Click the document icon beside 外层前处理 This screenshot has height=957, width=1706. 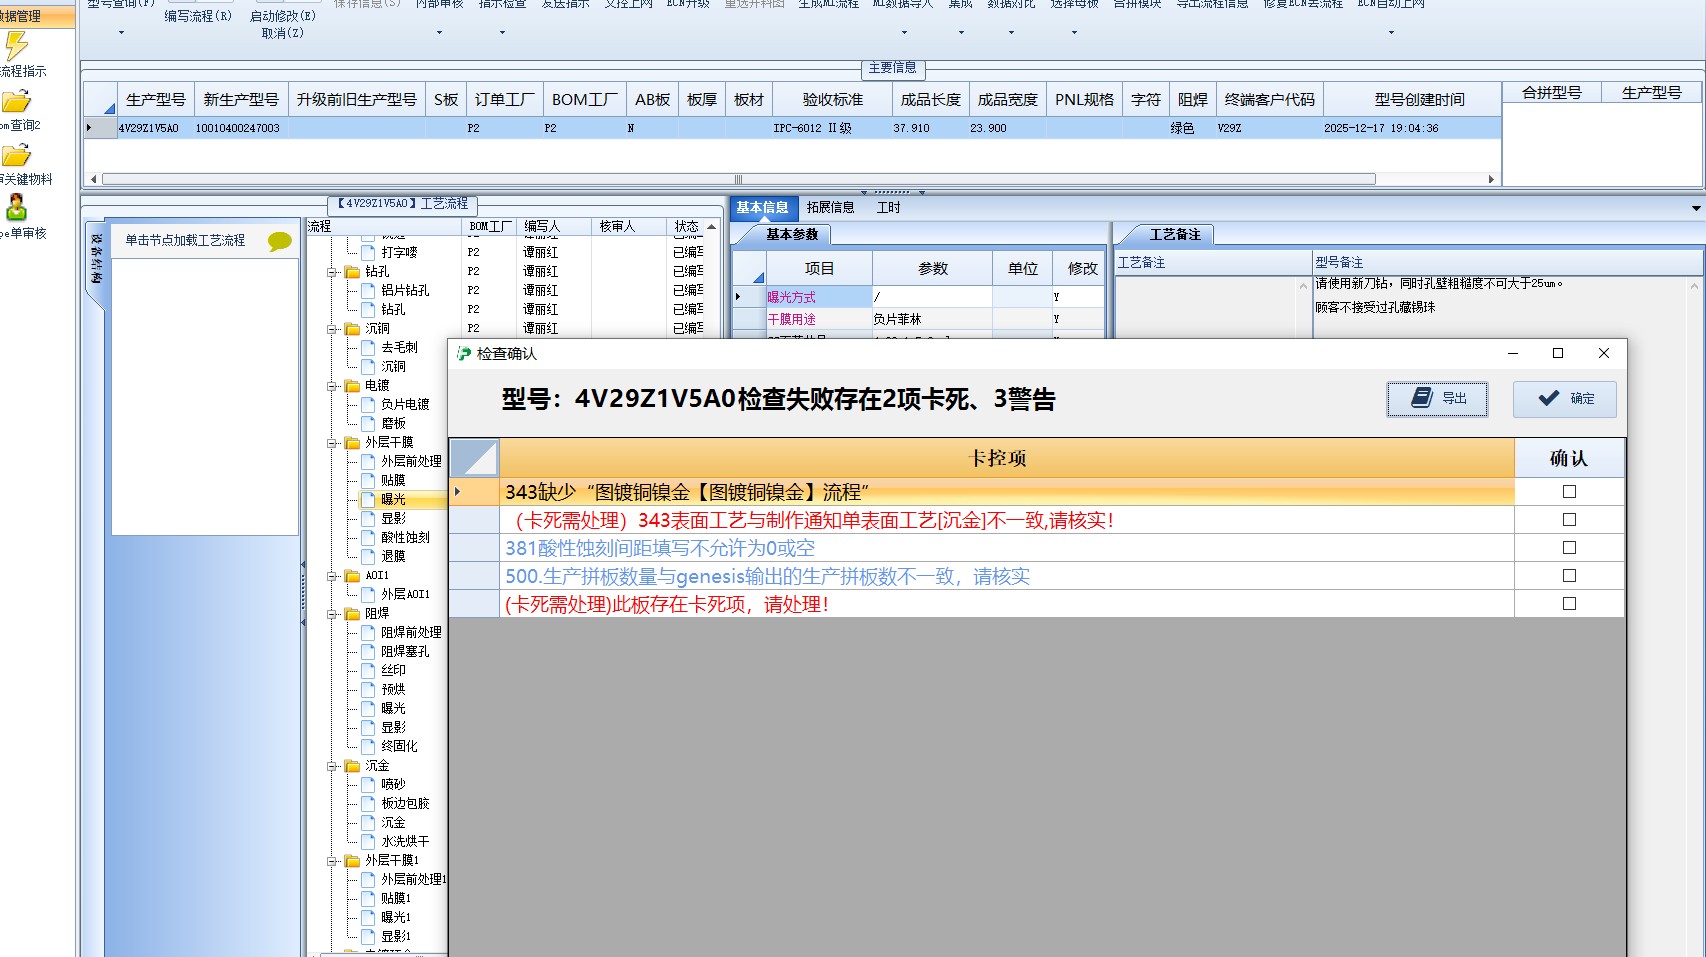coord(368,461)
